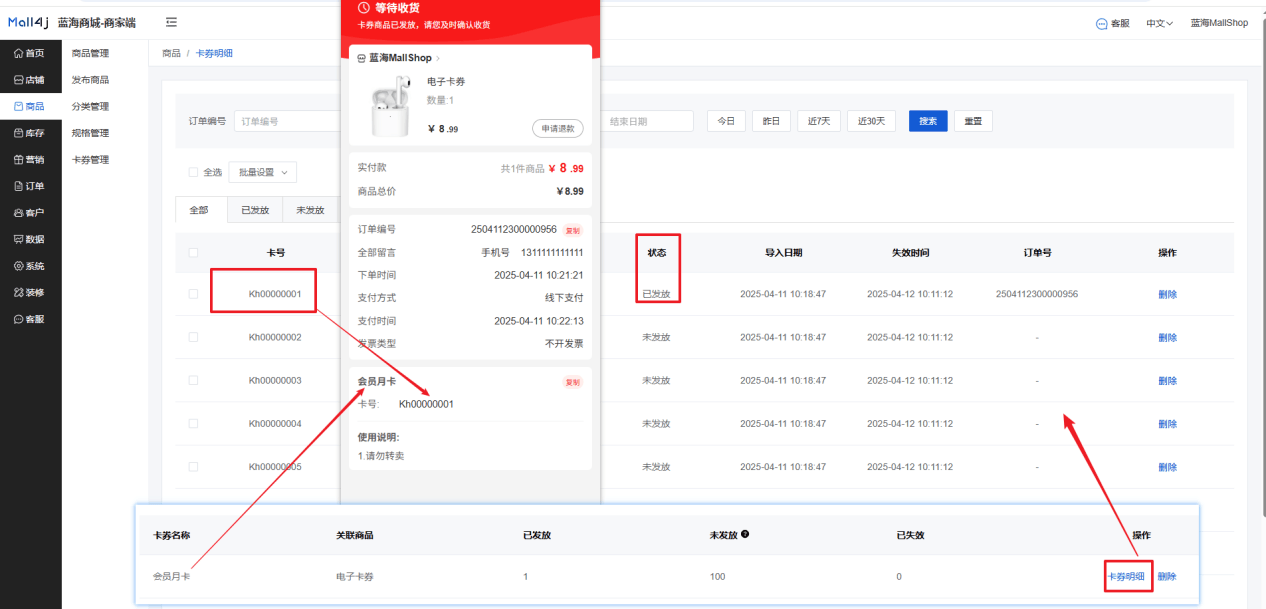Open the 装修 decoration icon in sidebar
The width and height of the screenshot is (1266, 609).
[x=18, y=293]
